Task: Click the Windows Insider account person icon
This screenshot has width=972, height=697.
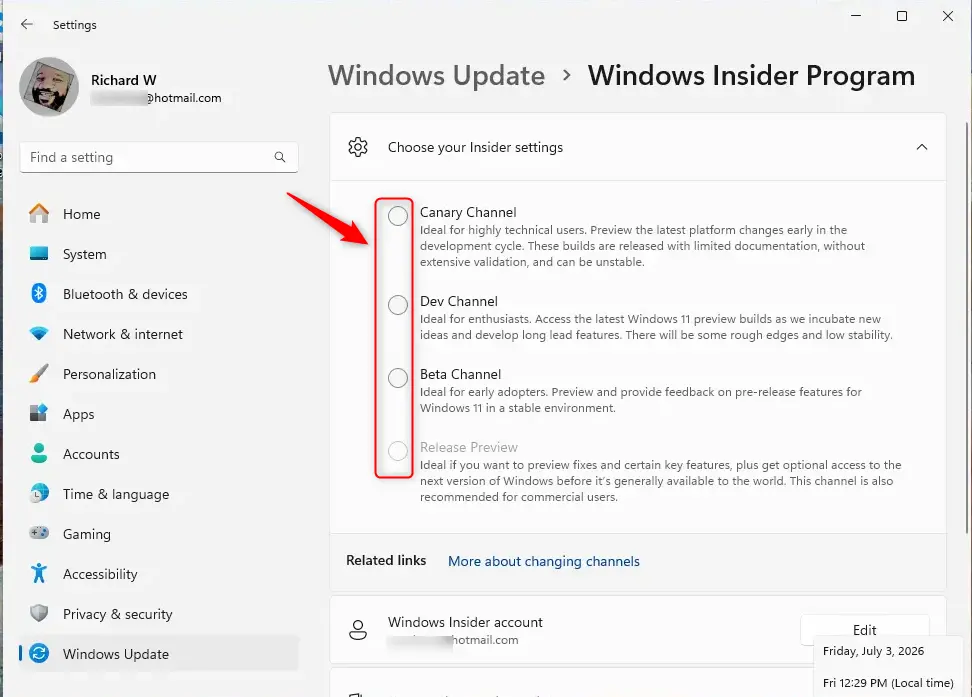Action: 358,630
